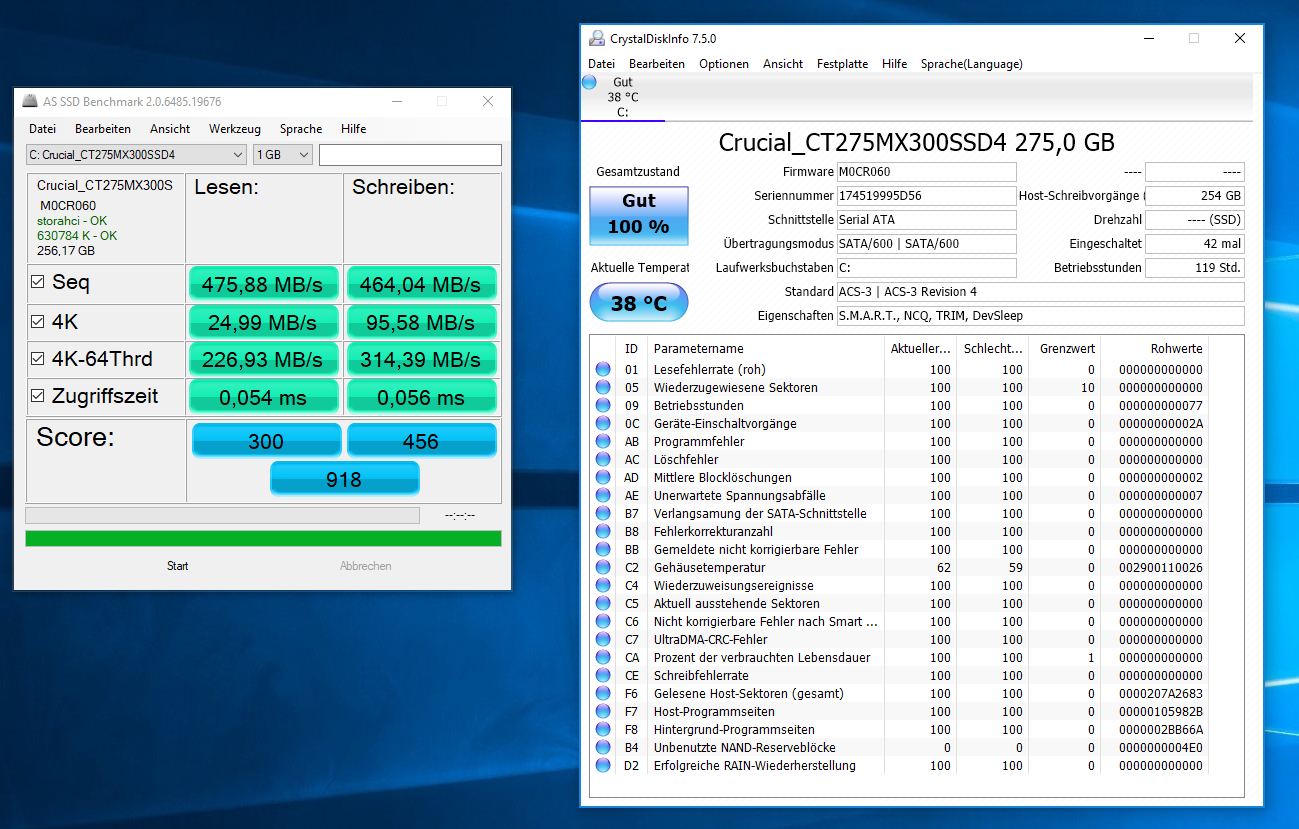1299x829 pixels.
Task: Click status orb for Wiederzuweisungsereignisse
Action: (x=603, y=585)
